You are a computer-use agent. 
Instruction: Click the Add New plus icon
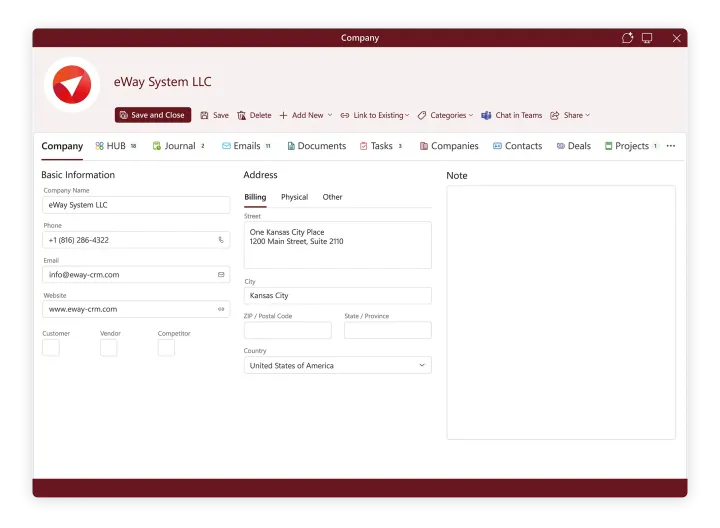pos(283,115)
